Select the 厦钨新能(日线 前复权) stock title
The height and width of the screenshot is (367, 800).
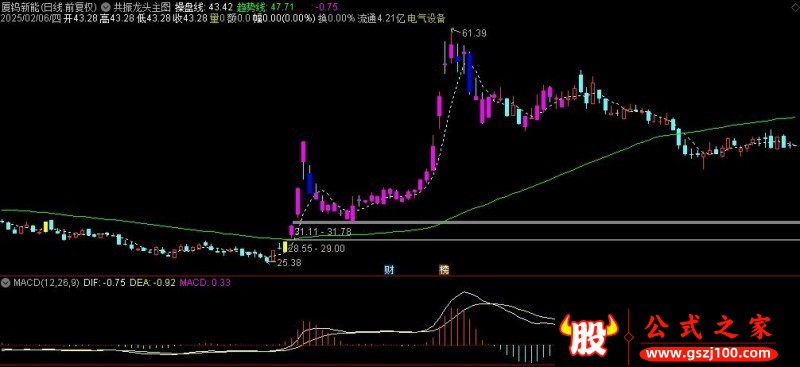pos(48,7)
